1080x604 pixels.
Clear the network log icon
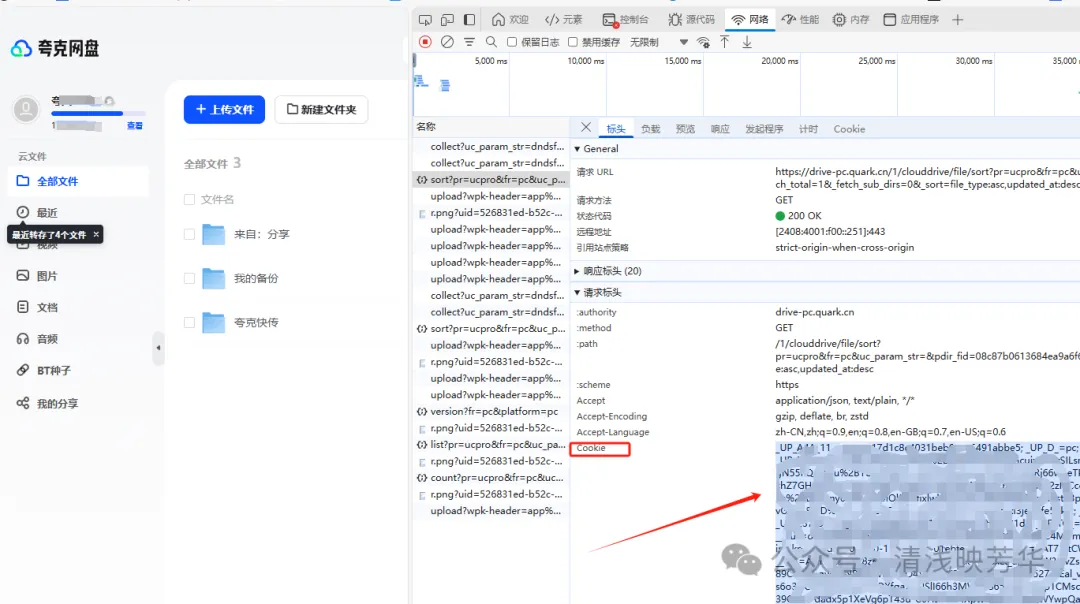click(x=447, y=42)
